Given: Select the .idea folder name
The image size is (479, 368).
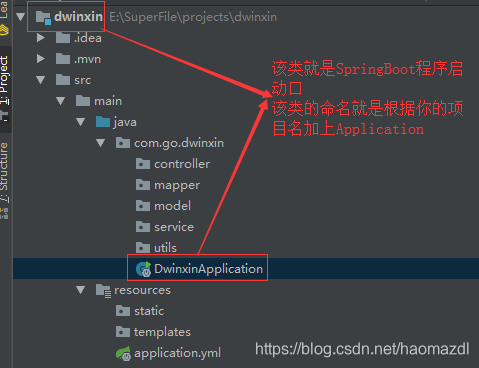Looking at the screenshot, I should (x=88, y=38).
